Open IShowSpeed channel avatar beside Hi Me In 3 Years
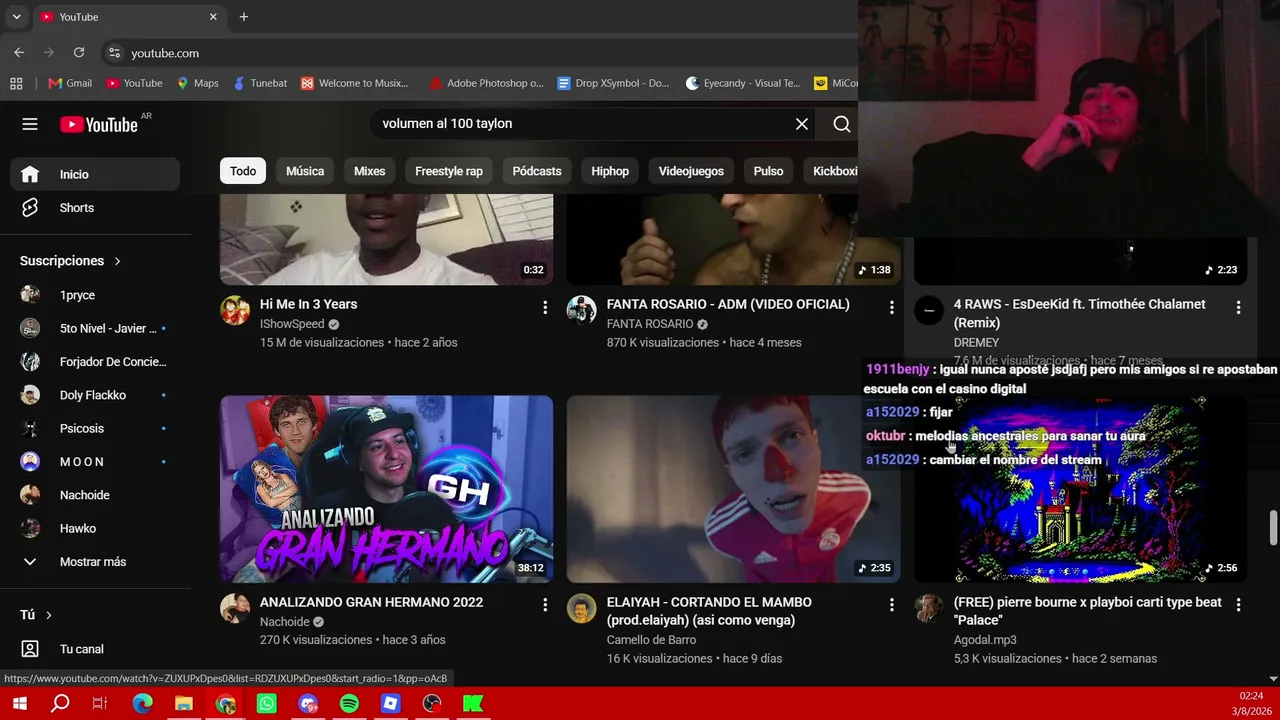 [x=235, y=310]
